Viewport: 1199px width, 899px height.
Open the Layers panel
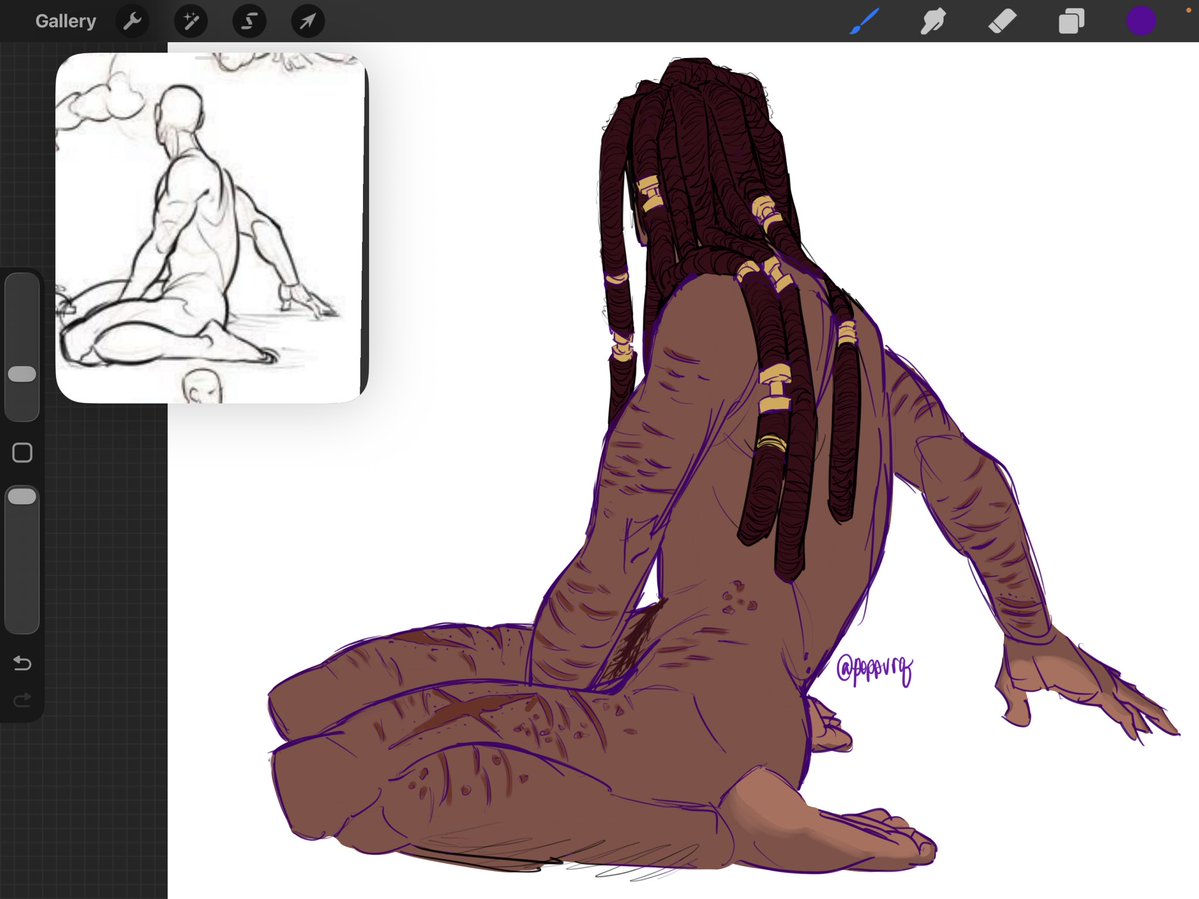1071,21
